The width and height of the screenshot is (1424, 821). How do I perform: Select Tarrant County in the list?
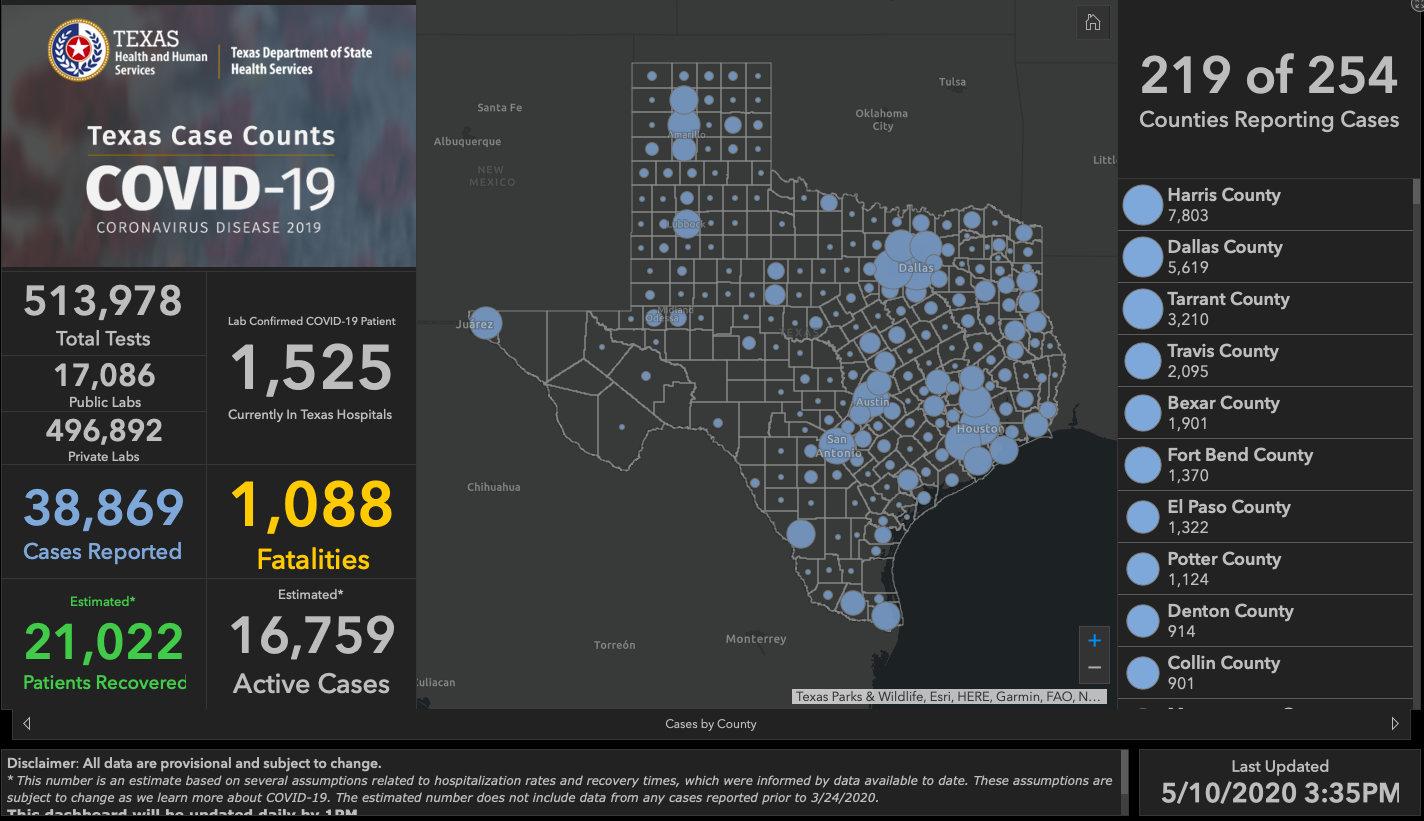pos(1228,308)
